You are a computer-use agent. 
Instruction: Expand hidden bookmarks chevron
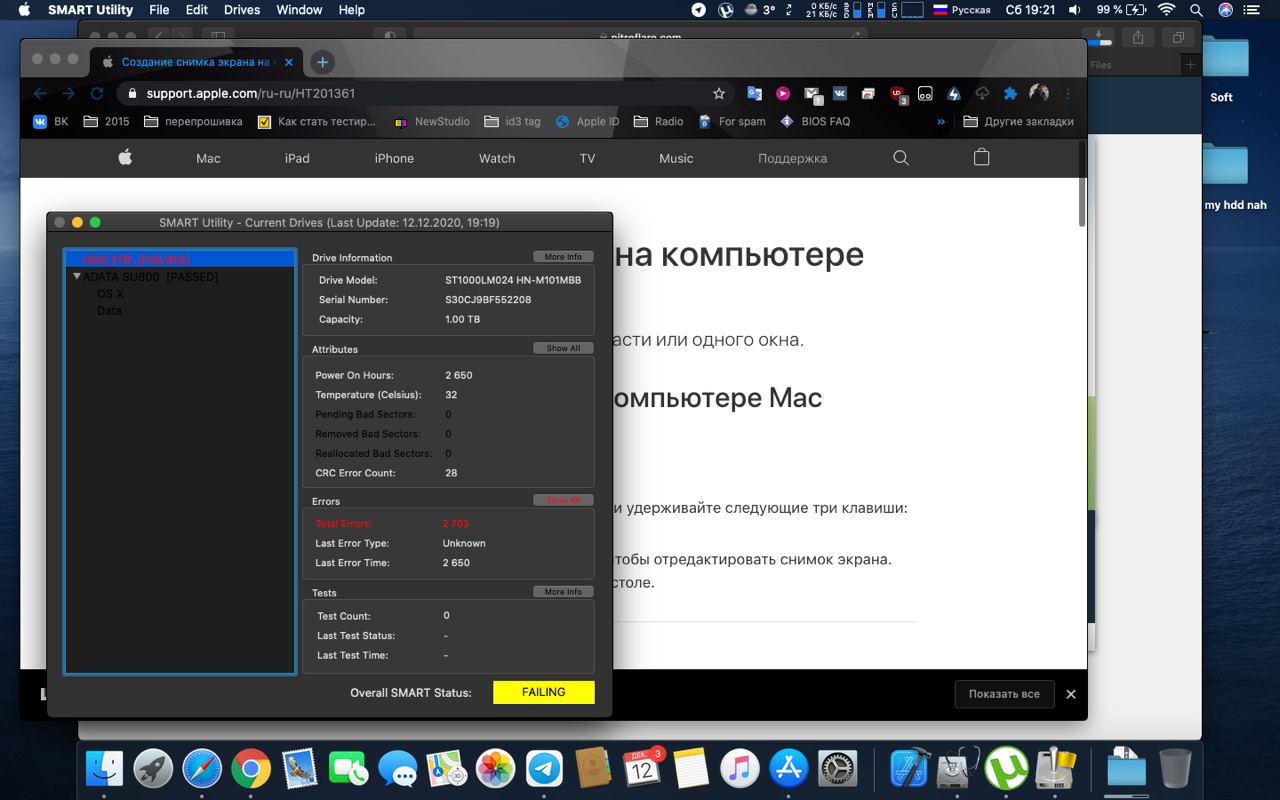[x=941, y=121]
